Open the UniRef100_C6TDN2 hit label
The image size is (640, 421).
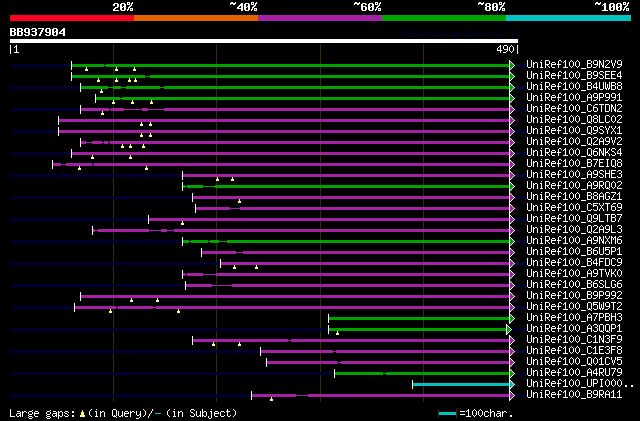(574, 108)
